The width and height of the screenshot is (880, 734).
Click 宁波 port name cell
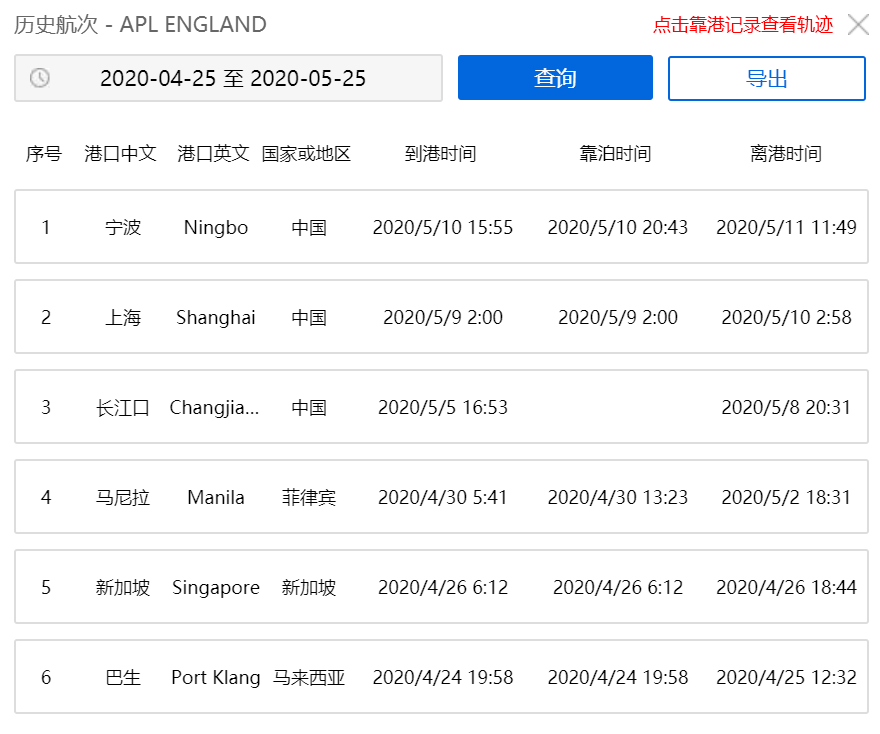click(x=123, y=227)
